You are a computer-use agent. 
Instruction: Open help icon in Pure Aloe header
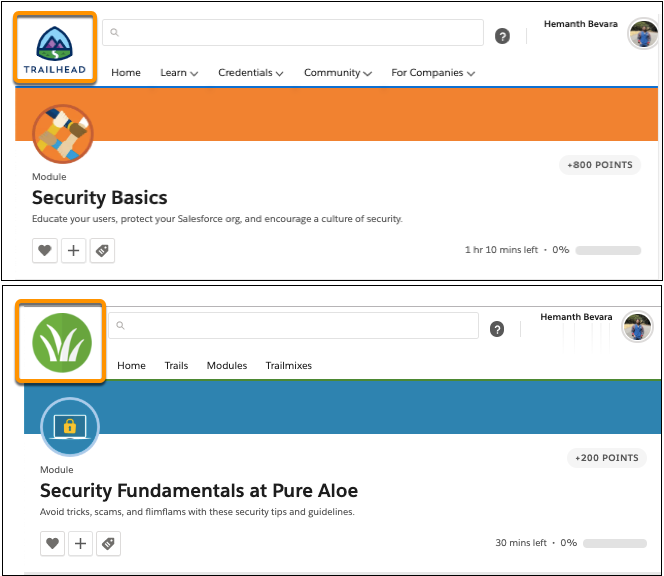click(497, 329)
